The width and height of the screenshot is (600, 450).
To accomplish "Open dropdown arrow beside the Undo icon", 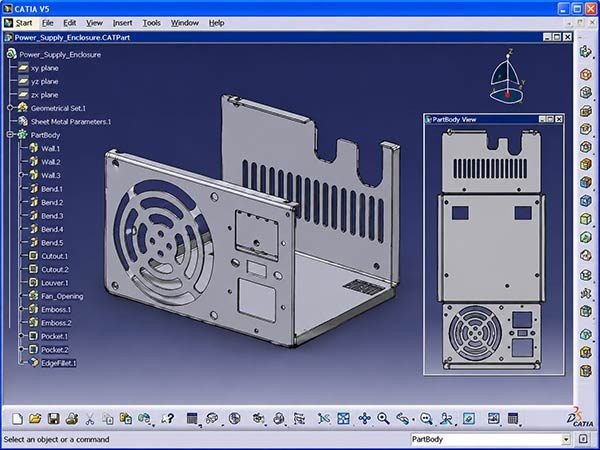I will pos(153,425).
